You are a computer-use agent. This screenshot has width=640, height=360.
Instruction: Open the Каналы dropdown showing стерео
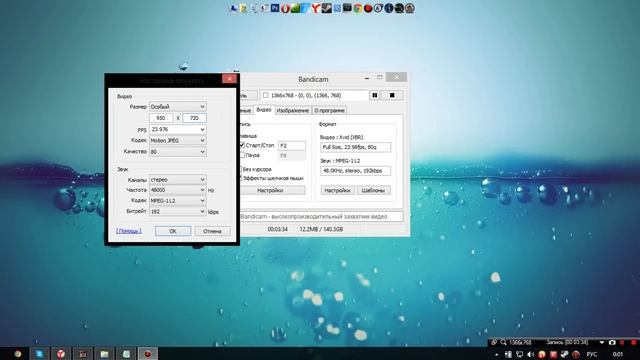click(x=178, y=180)
